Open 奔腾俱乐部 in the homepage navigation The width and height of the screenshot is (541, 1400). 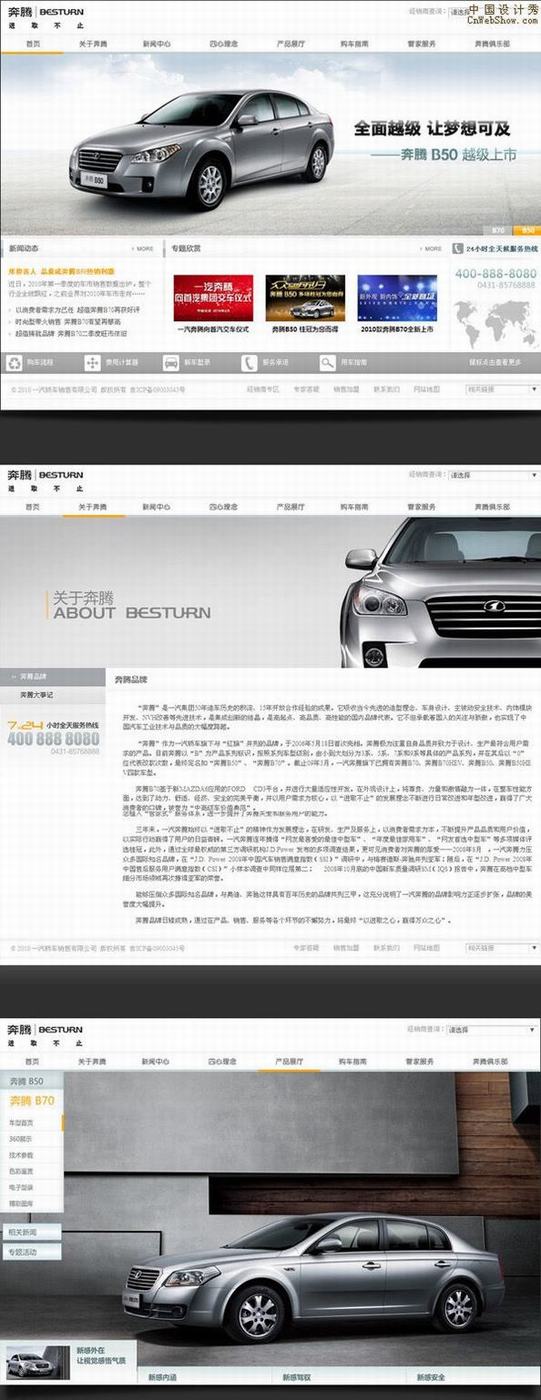494,45
